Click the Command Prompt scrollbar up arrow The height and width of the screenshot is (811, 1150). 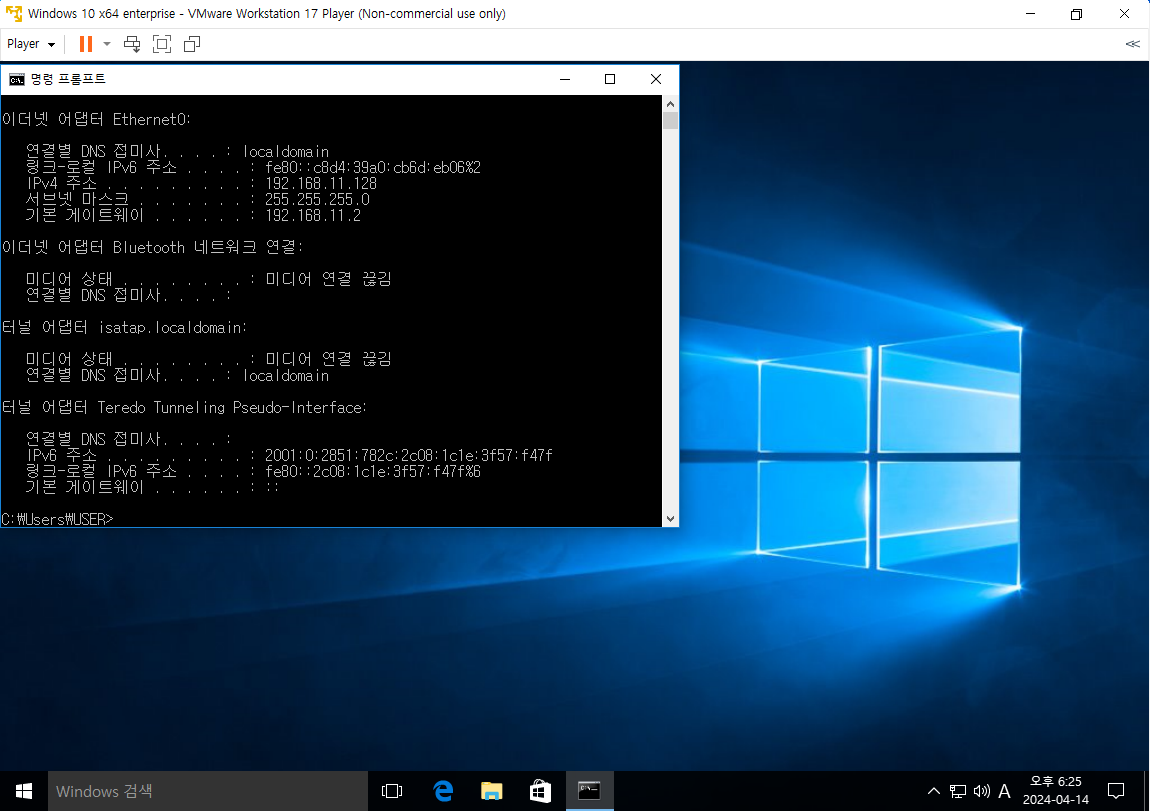coord(670,104)
